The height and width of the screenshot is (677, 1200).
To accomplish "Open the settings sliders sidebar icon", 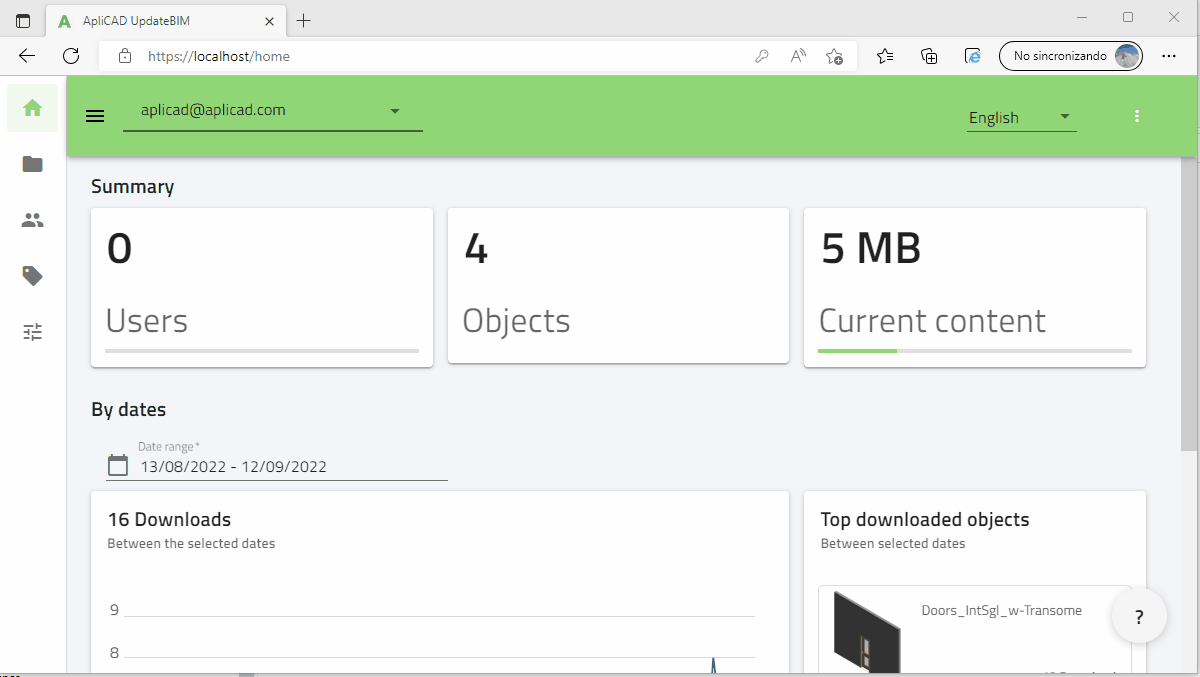I will (x=32, y=332).
